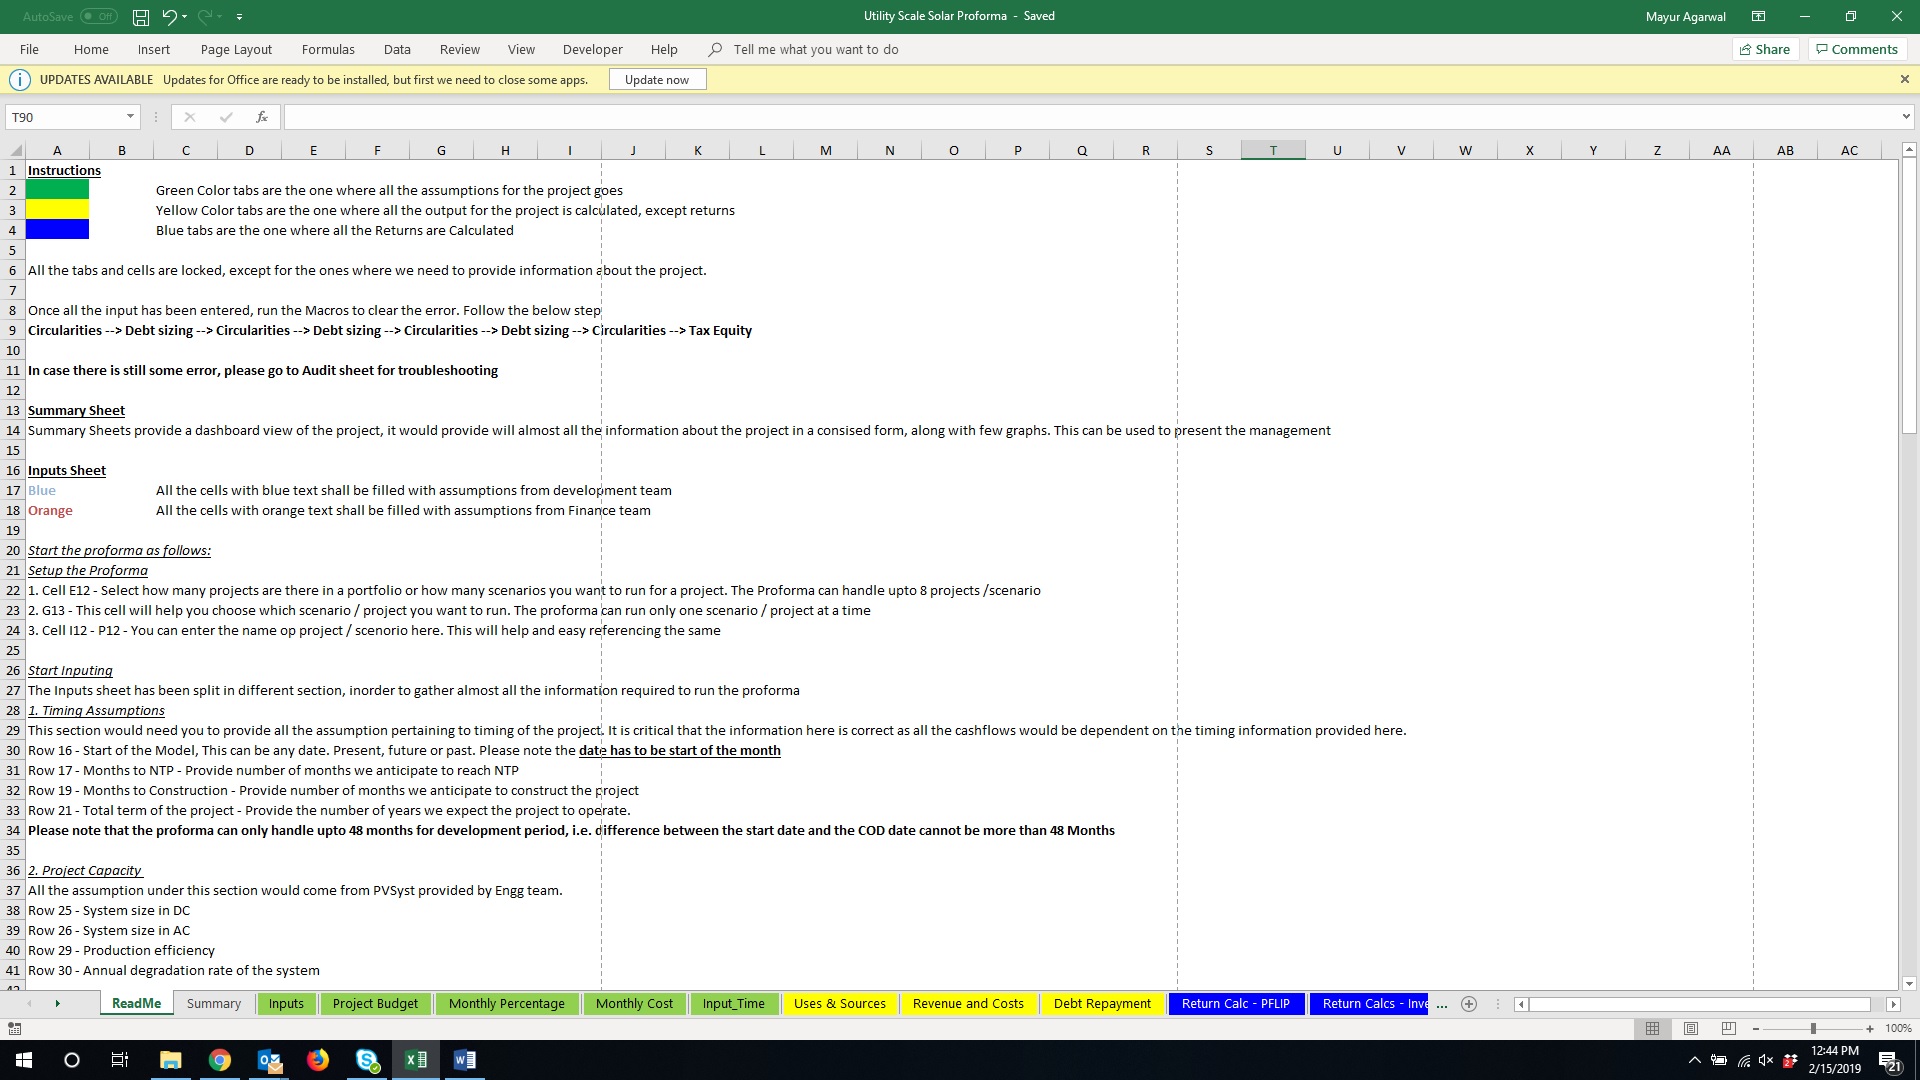1920x1080 pixels.
Task: Open the Windows Start menu
Action: pos(24,1060)
